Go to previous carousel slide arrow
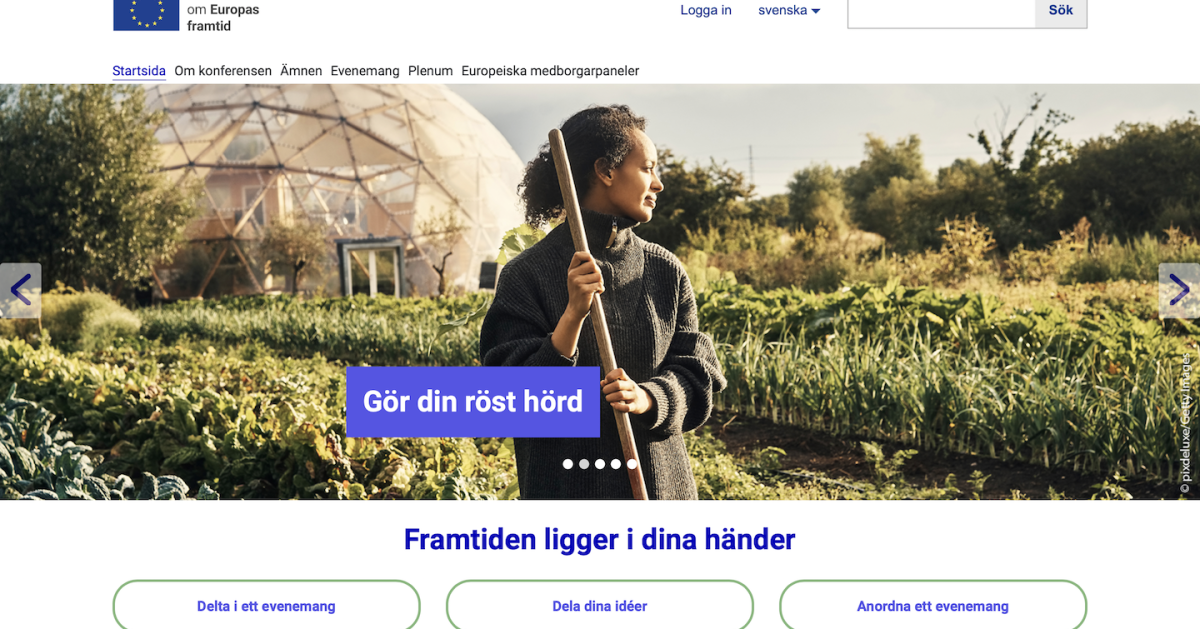Image resolution: width=1200 pixels, height=629 pixels. coord(20,291)
